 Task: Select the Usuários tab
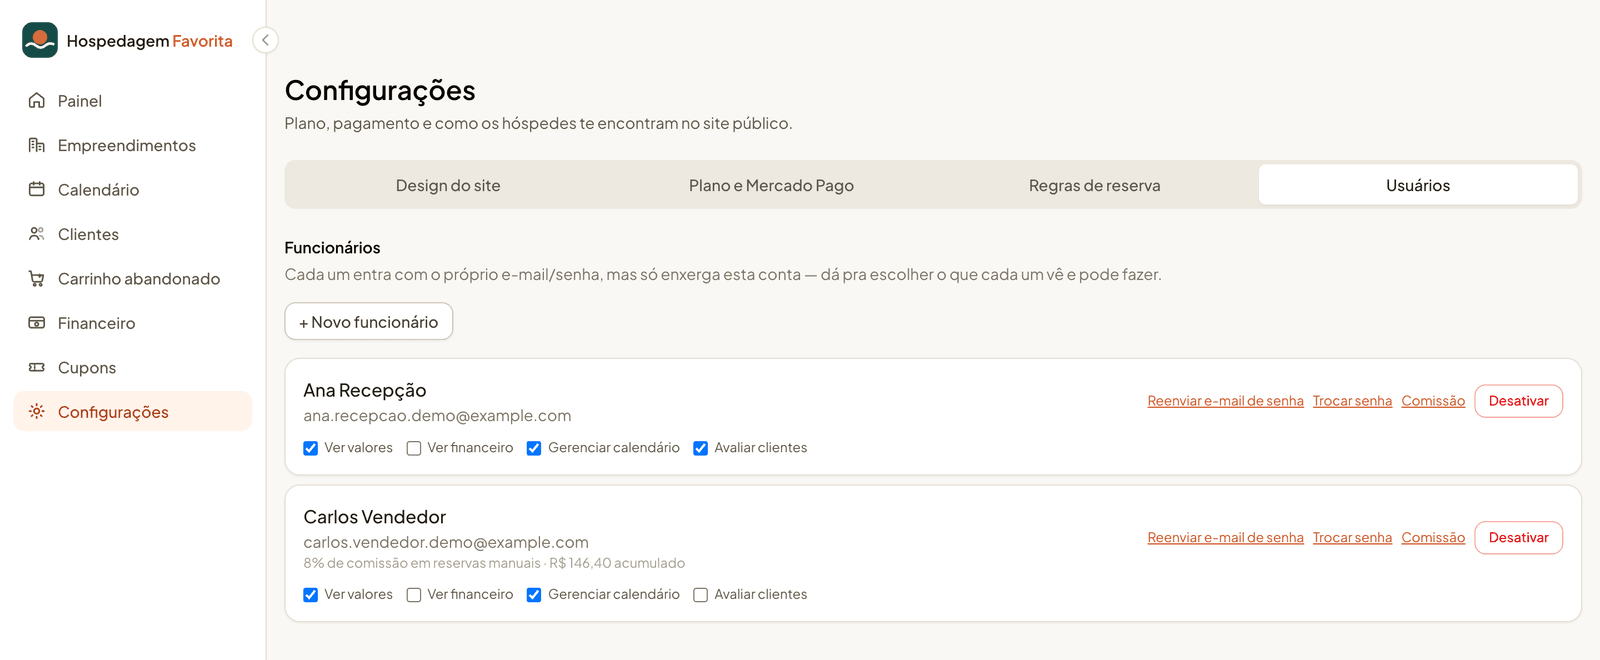tap(1418, 185)
